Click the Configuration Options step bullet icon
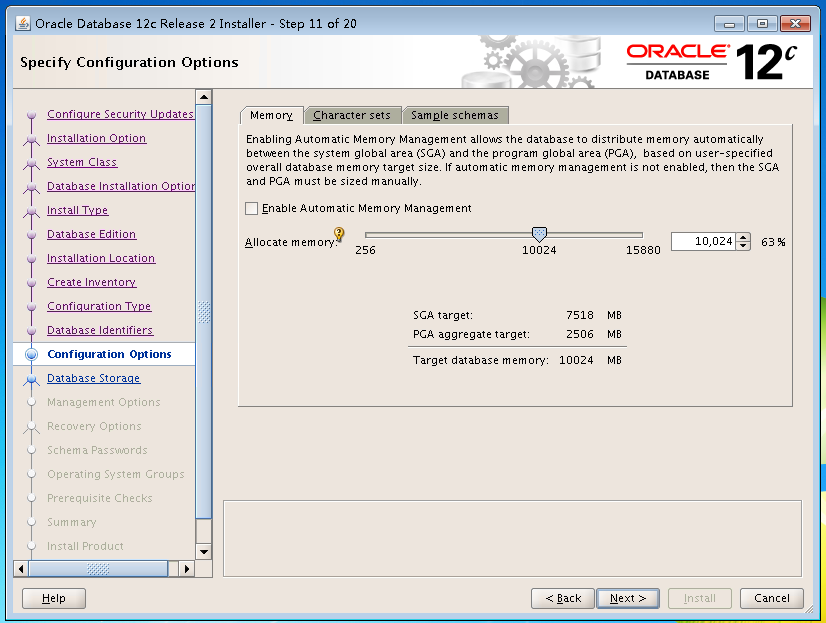826x623 pixels. (x=32, y=354)
